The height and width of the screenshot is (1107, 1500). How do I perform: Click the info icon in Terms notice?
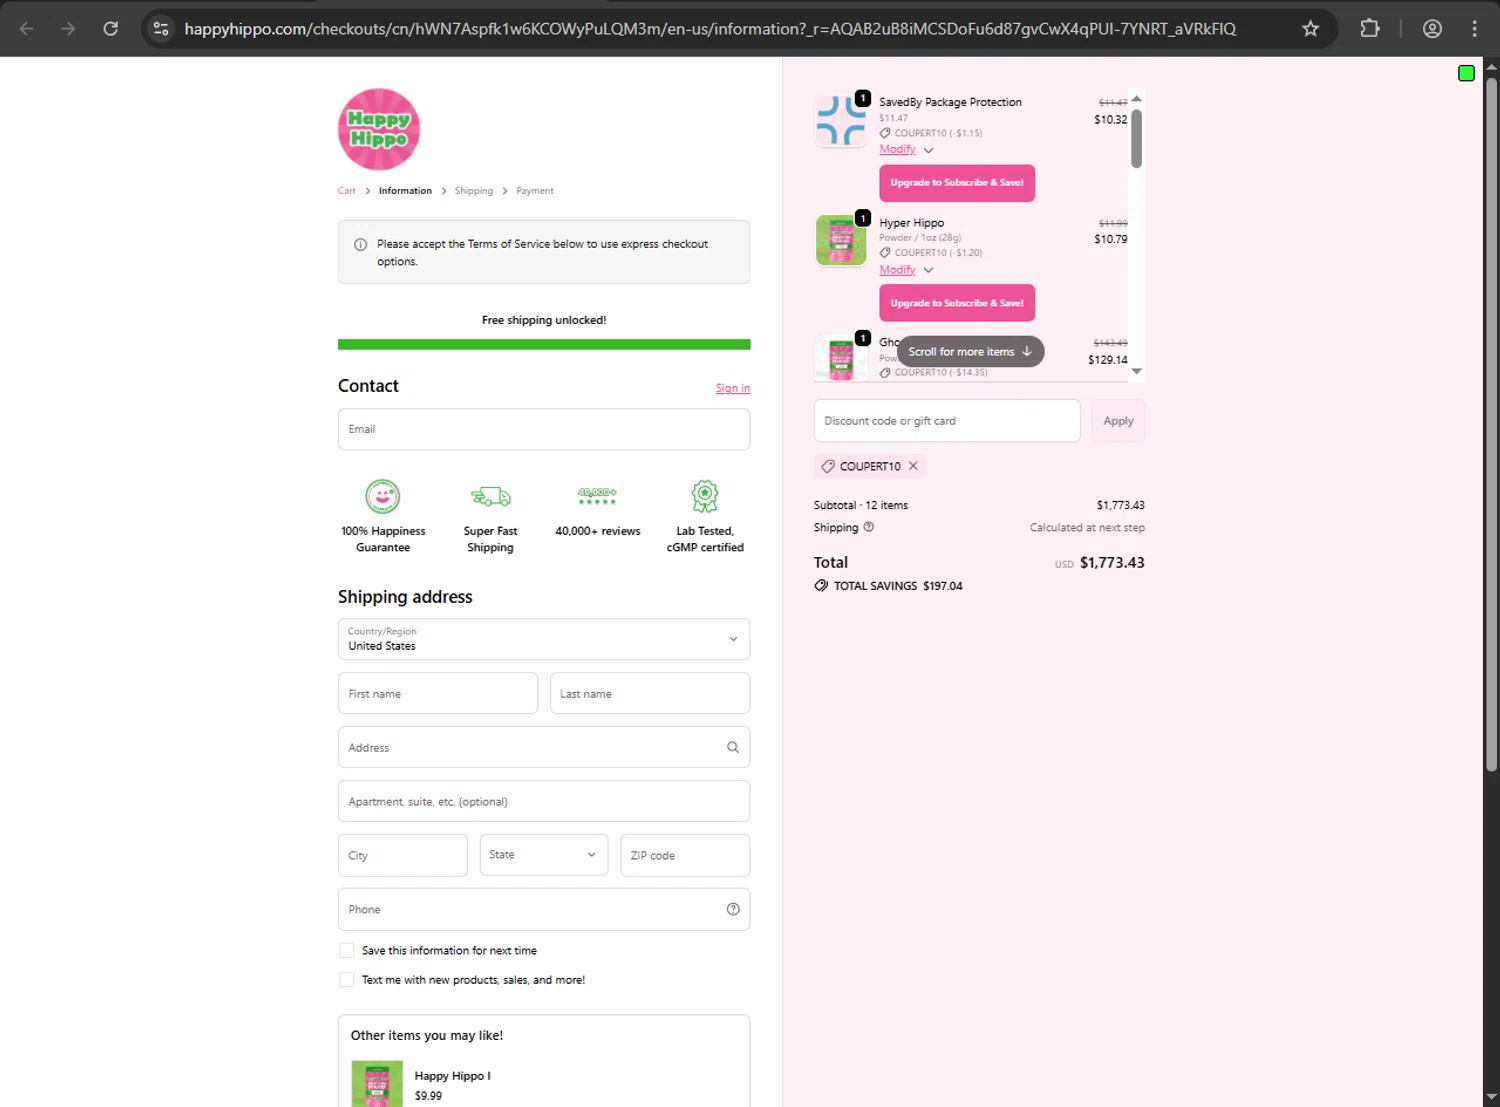(x=361, y=244)
